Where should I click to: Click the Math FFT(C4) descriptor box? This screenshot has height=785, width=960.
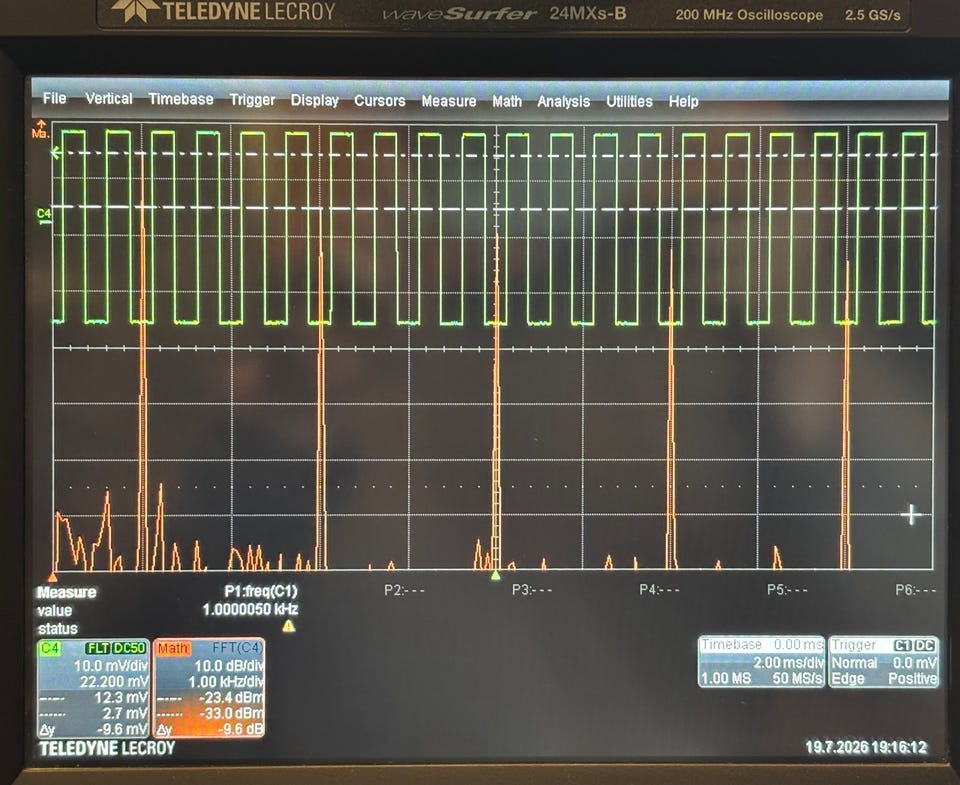(x=209, y=688)
